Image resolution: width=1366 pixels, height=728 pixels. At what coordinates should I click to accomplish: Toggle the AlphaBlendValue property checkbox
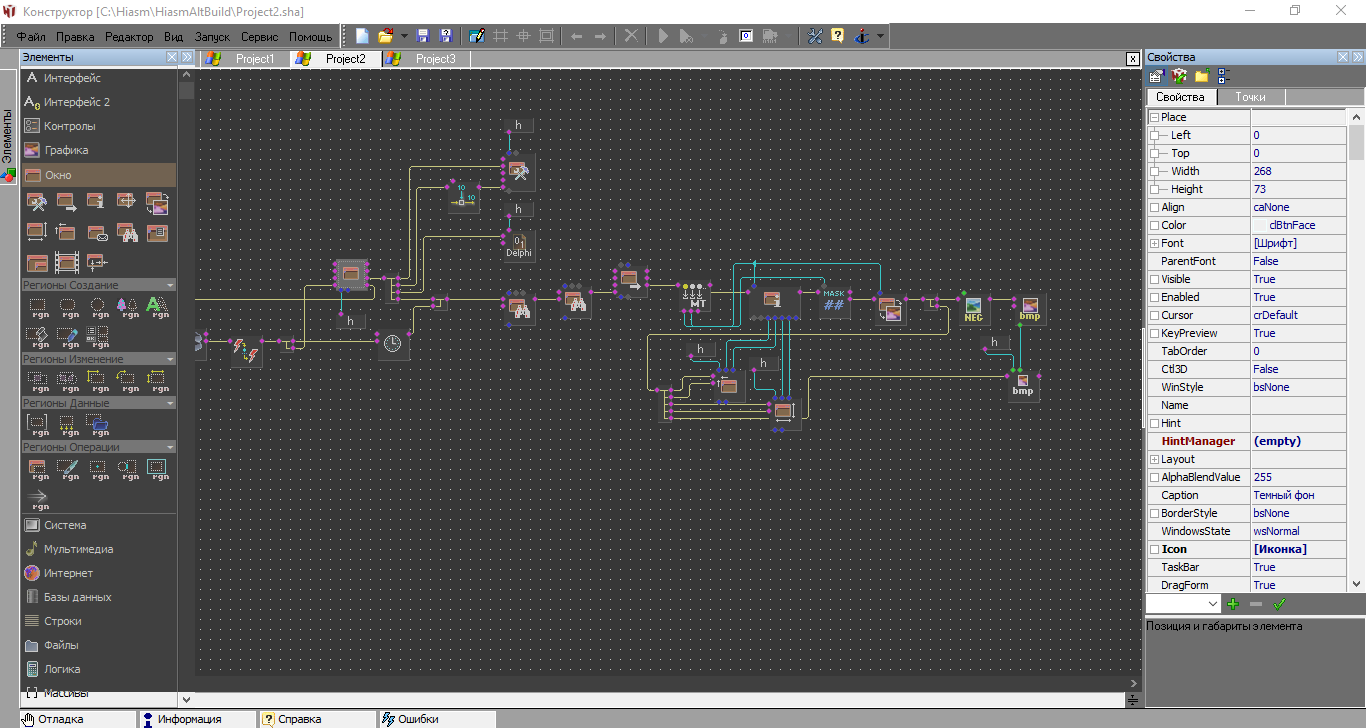pos(1154,477)
